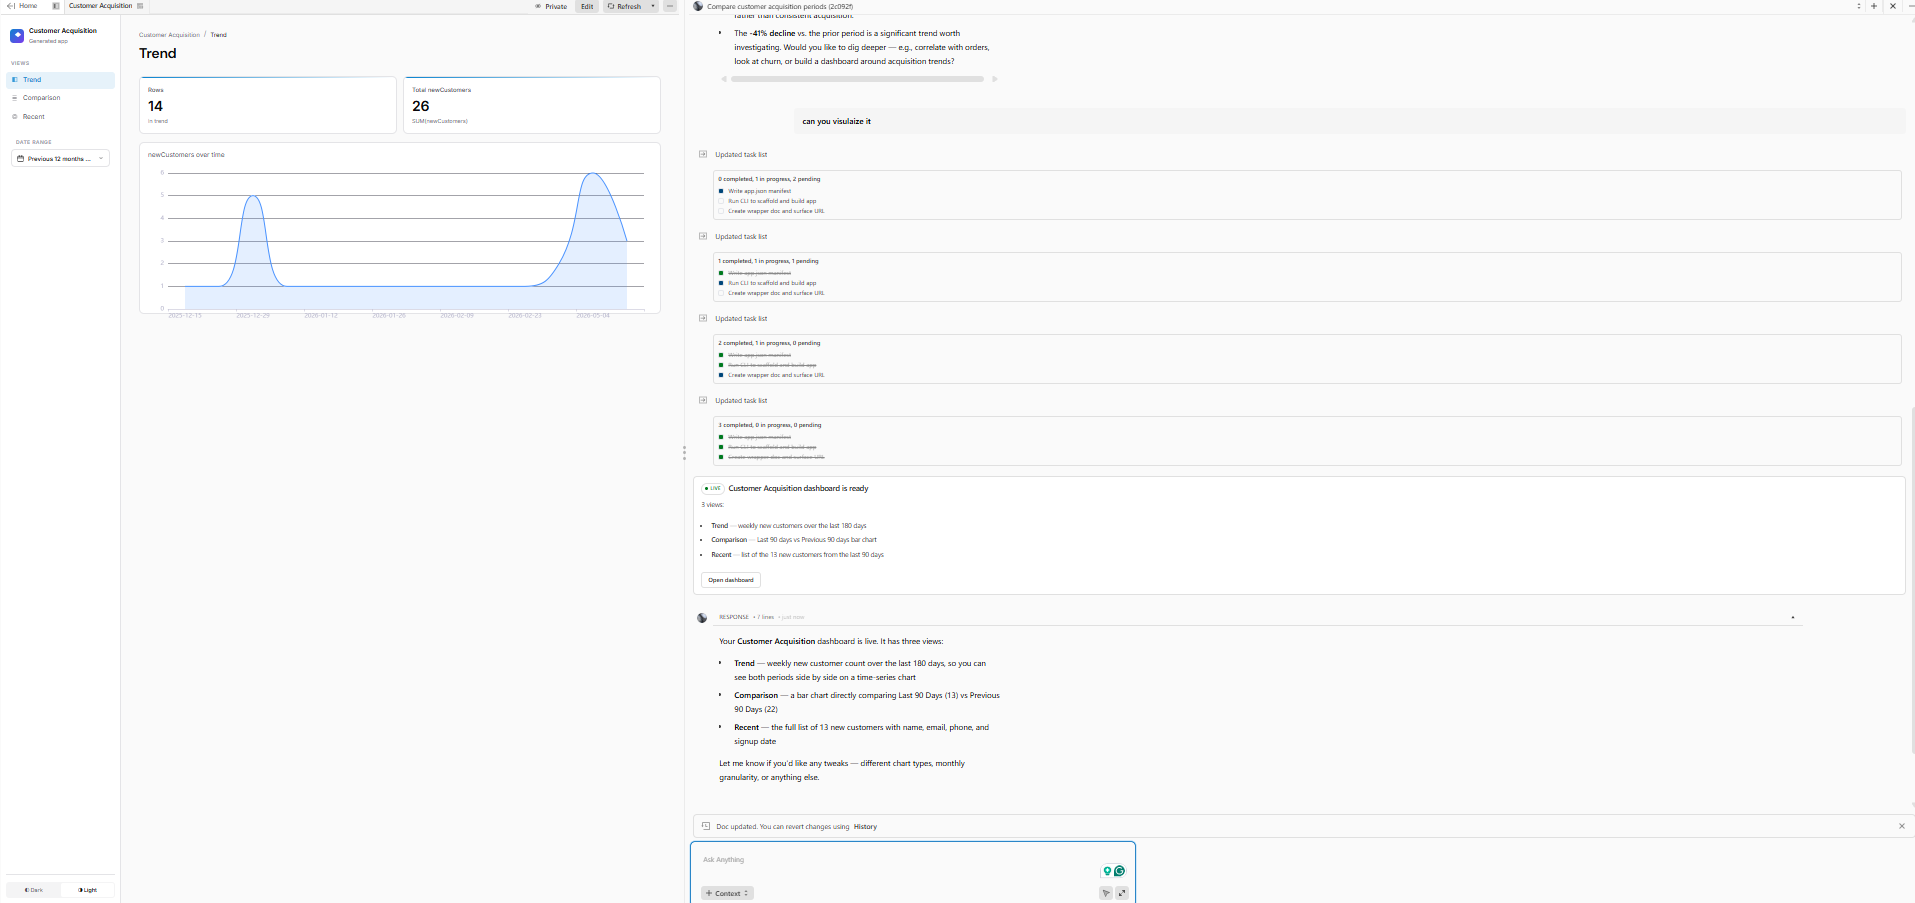Click in-progress 'Create wrapper doc' checkbox in third list
The image size is (1915, 903).
tap(721, 375)
